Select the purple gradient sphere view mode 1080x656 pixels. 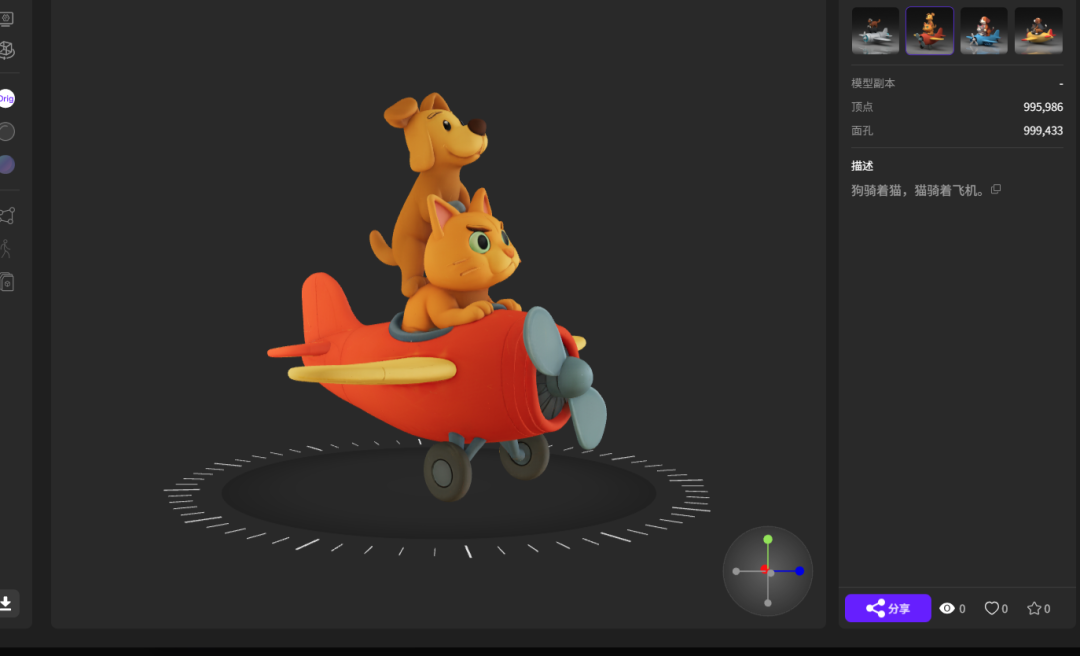click(x=6, y=165)
